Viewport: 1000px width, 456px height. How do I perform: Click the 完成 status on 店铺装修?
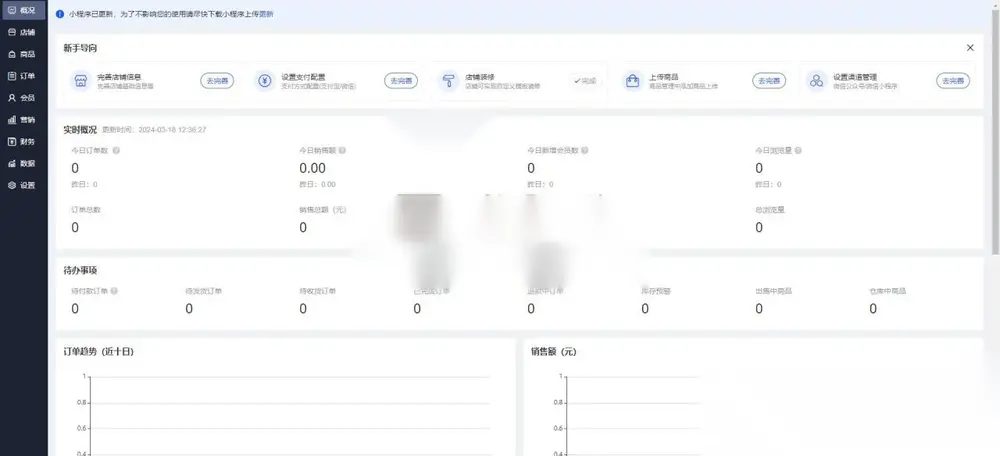[584, 81]
